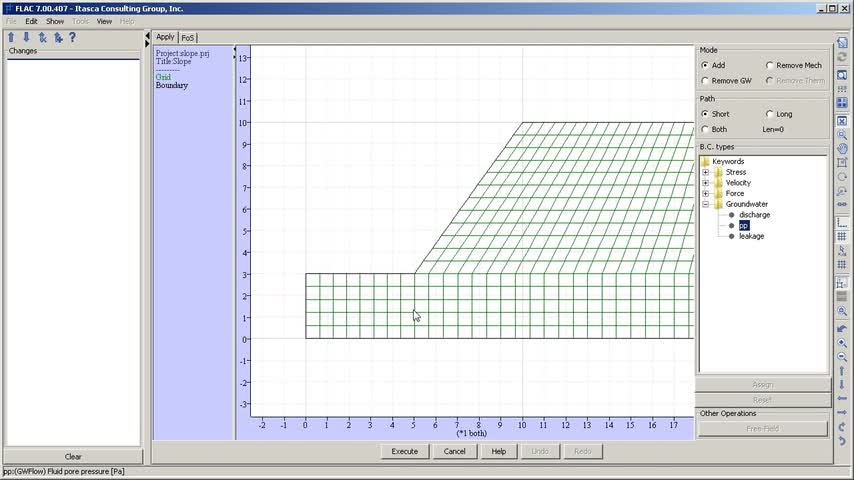854x480 pixels.
Task: Select the Remove GW radio button
Action: coord(705,81)
